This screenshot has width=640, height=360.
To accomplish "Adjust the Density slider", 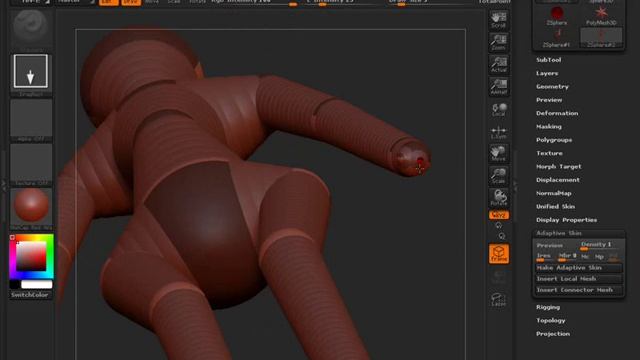I will tap(600, 245).
